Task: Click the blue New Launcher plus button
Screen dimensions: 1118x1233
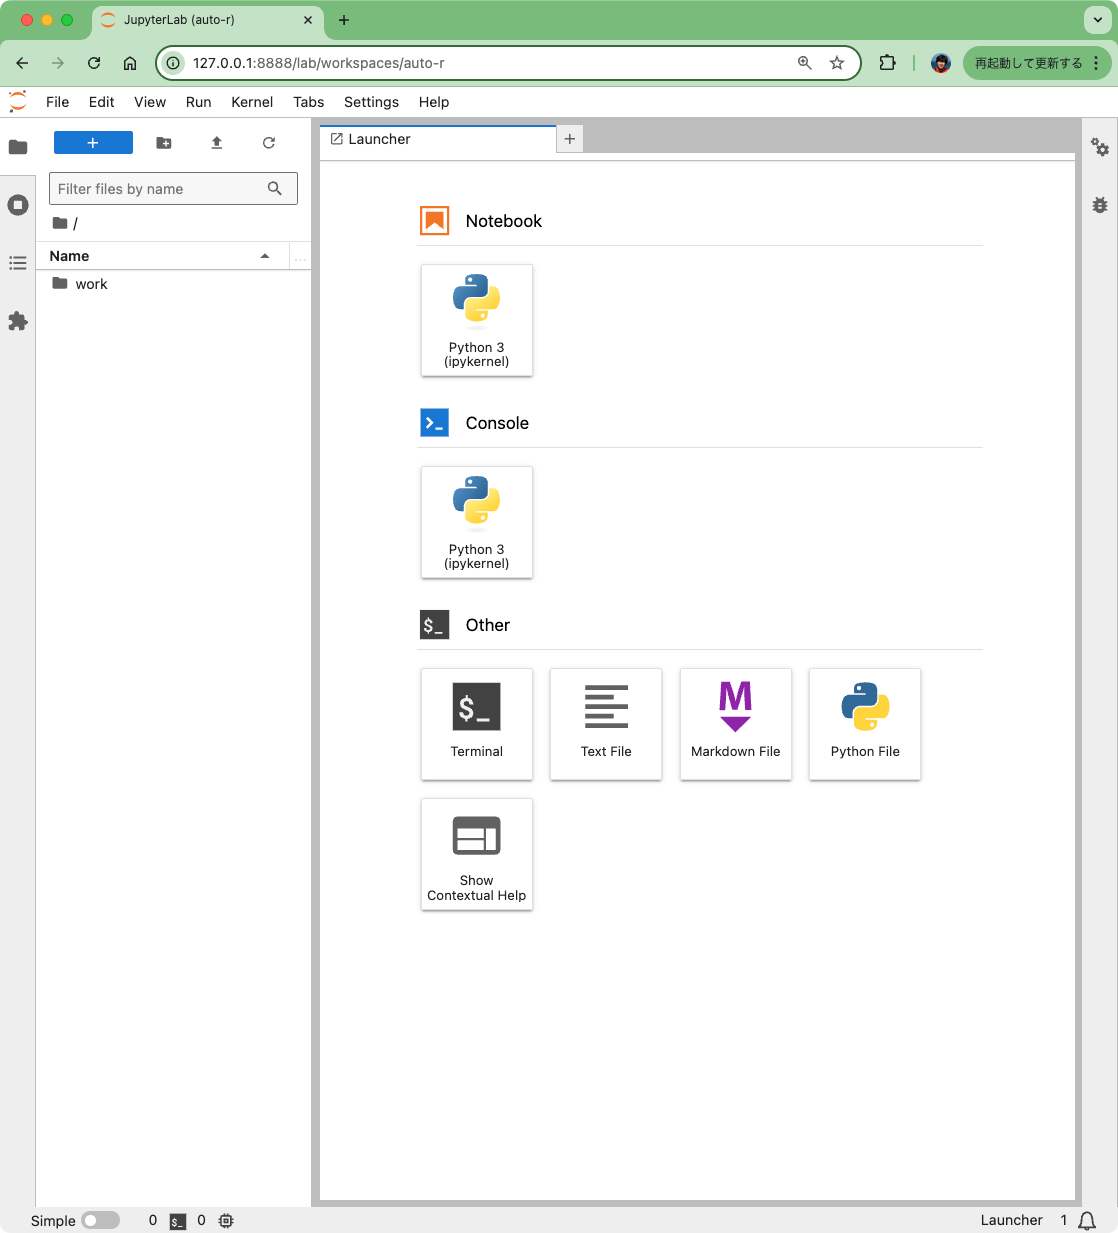Action: click(x=93, y=143)
